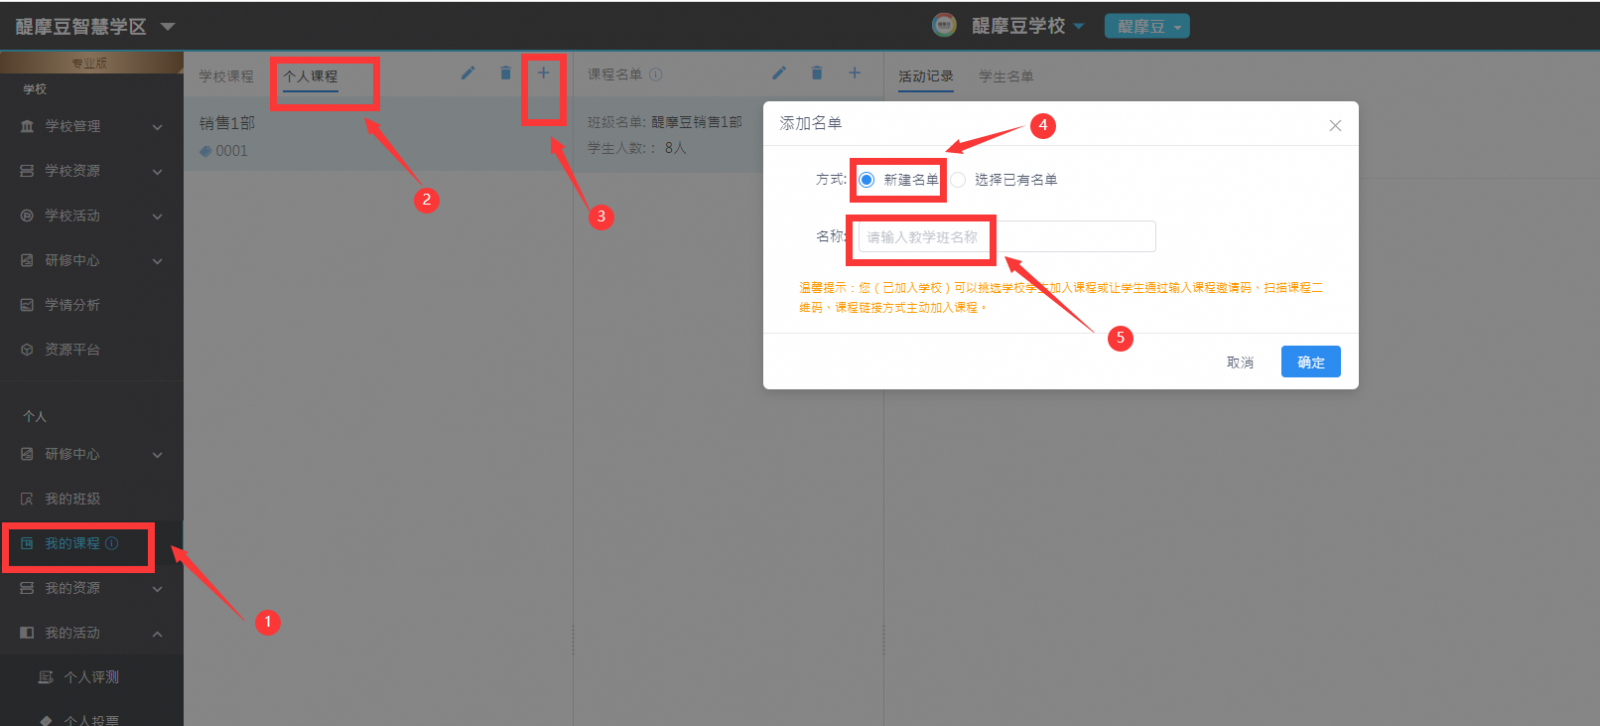The image size is (1600, 726).
Task: Switch to the 学校课程 tab
Action: pyautogui.click(x=226, y=76)
